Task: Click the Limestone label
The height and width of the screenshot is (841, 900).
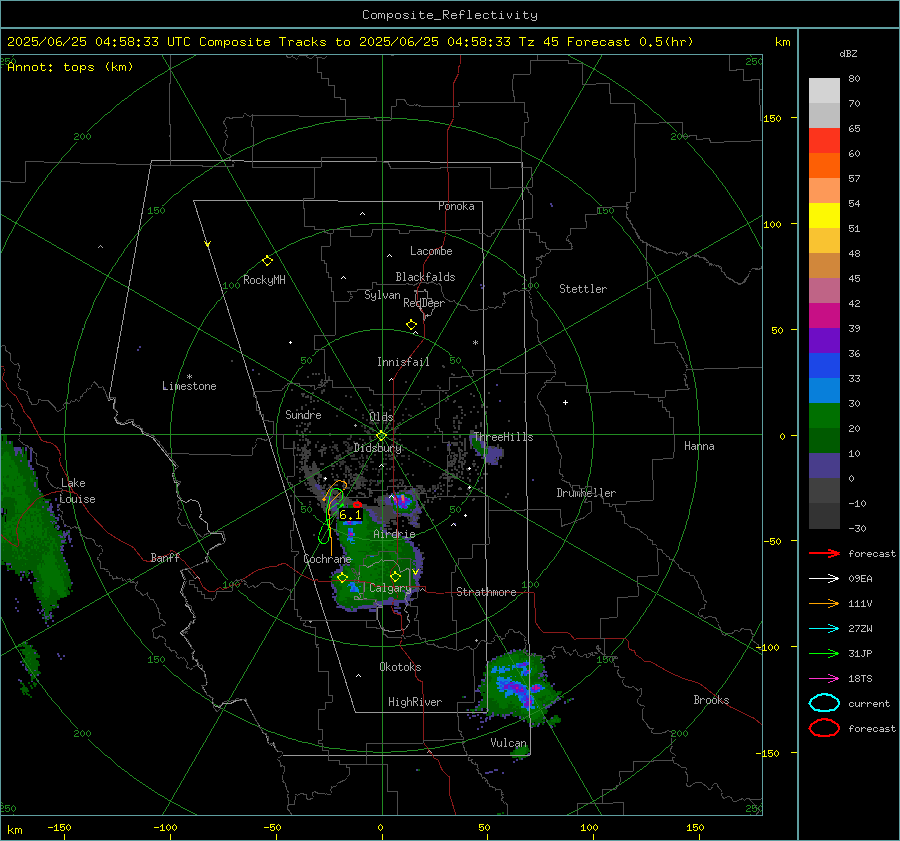Action: (189, 386)
